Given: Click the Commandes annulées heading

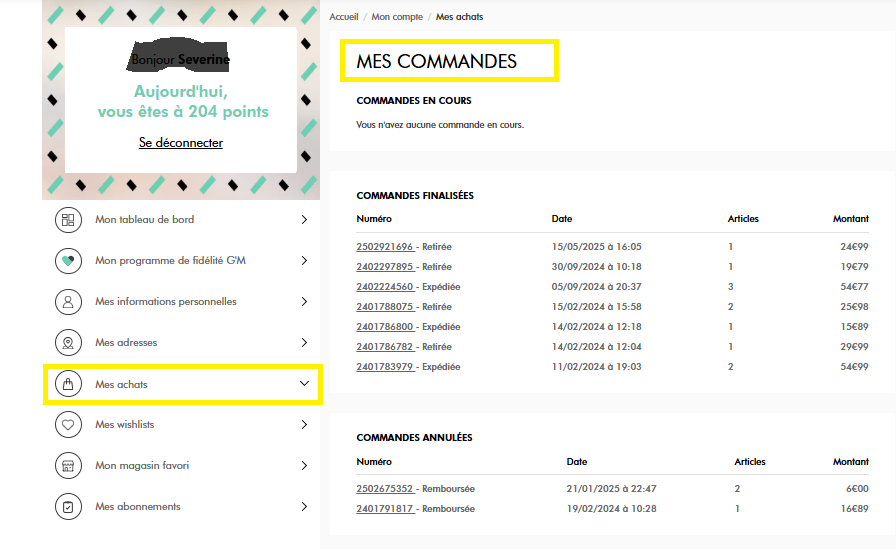Looking at the screenshot, I should (x=414, y=438).
